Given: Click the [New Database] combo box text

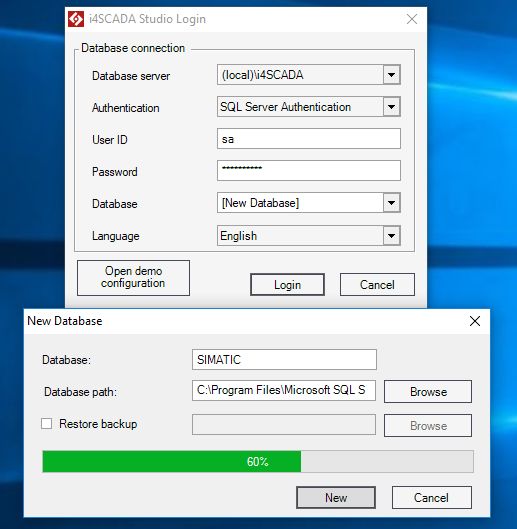Looking at the screenshot, I should [x=260, y=203].
